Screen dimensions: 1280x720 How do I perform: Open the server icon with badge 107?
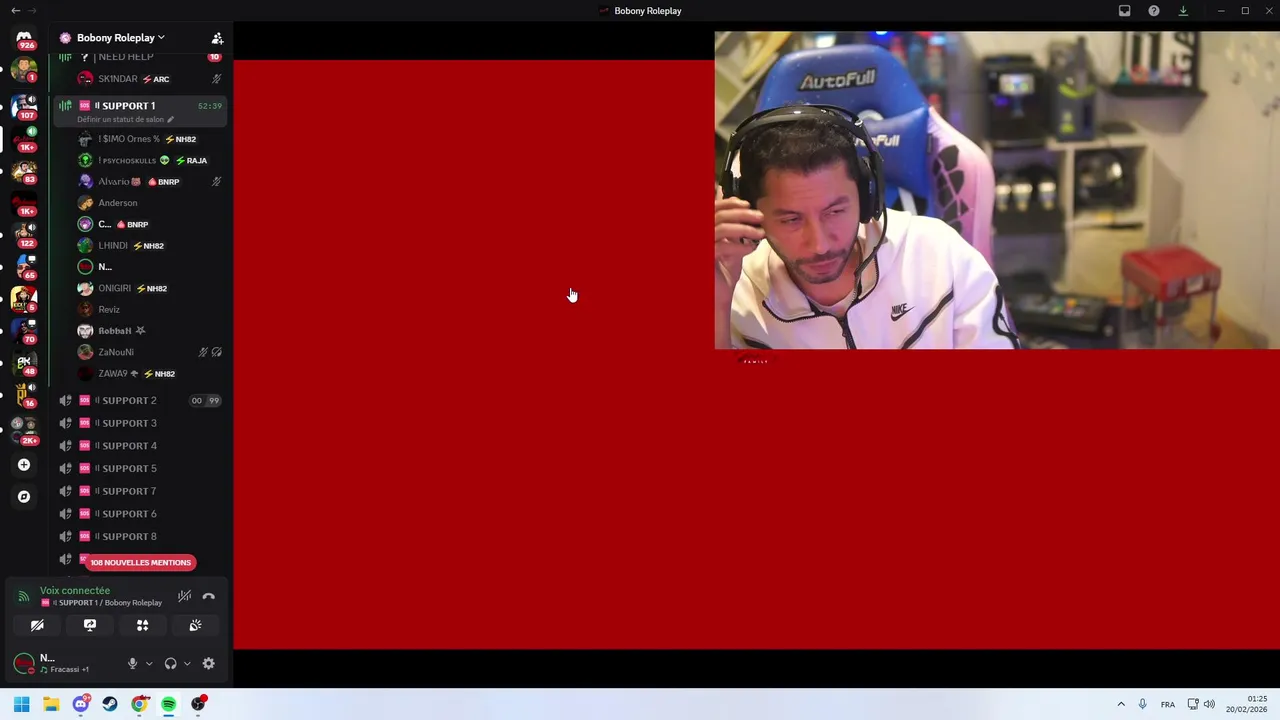pyautogui.click(x=24, y=105)
